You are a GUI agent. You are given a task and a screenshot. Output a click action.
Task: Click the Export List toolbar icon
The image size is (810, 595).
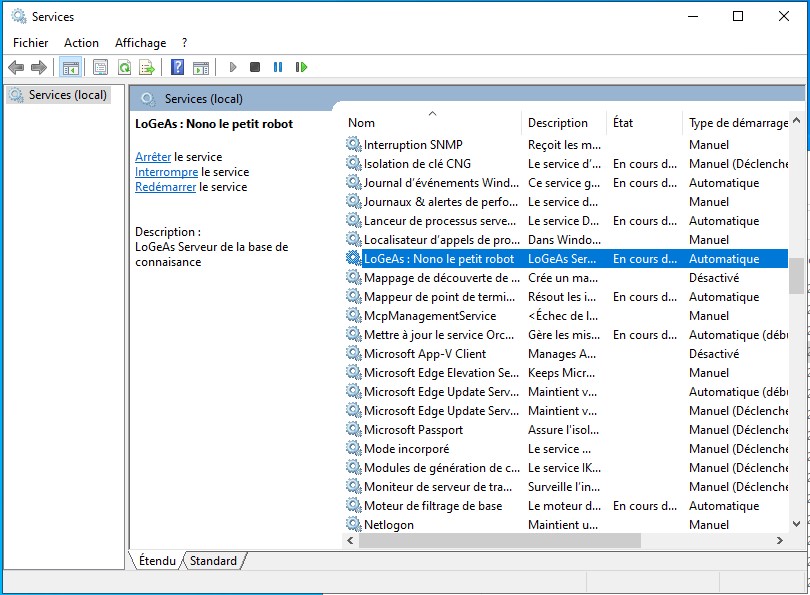click(x=147, y=67)
